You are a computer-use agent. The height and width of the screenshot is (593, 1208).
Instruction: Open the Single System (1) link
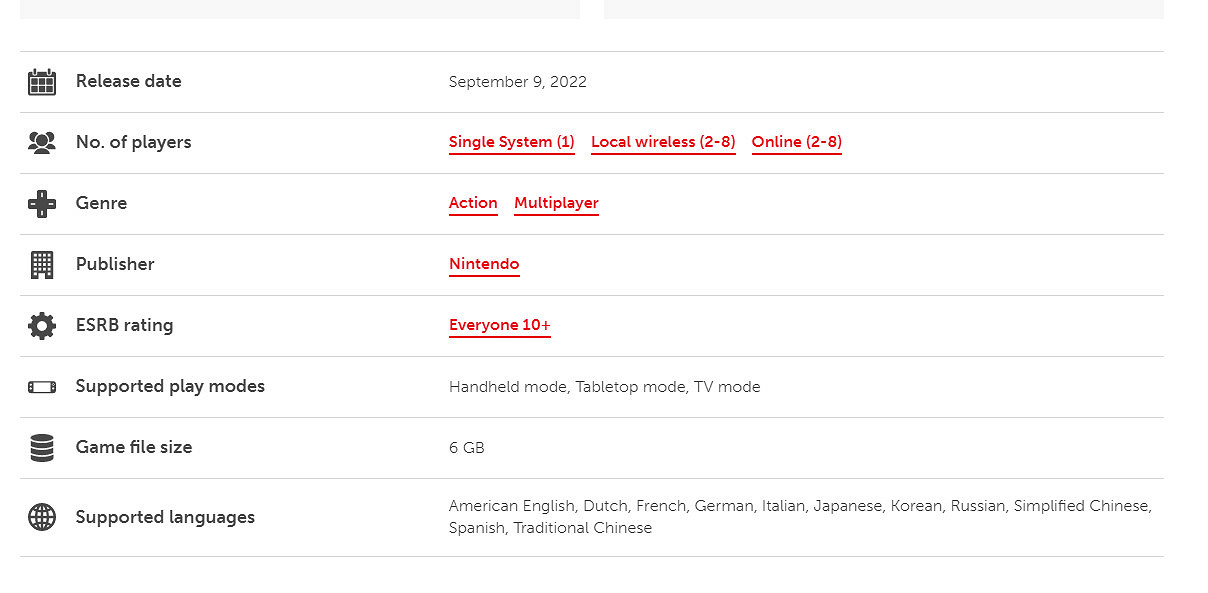pyautogui.click(x=511, y=142)
